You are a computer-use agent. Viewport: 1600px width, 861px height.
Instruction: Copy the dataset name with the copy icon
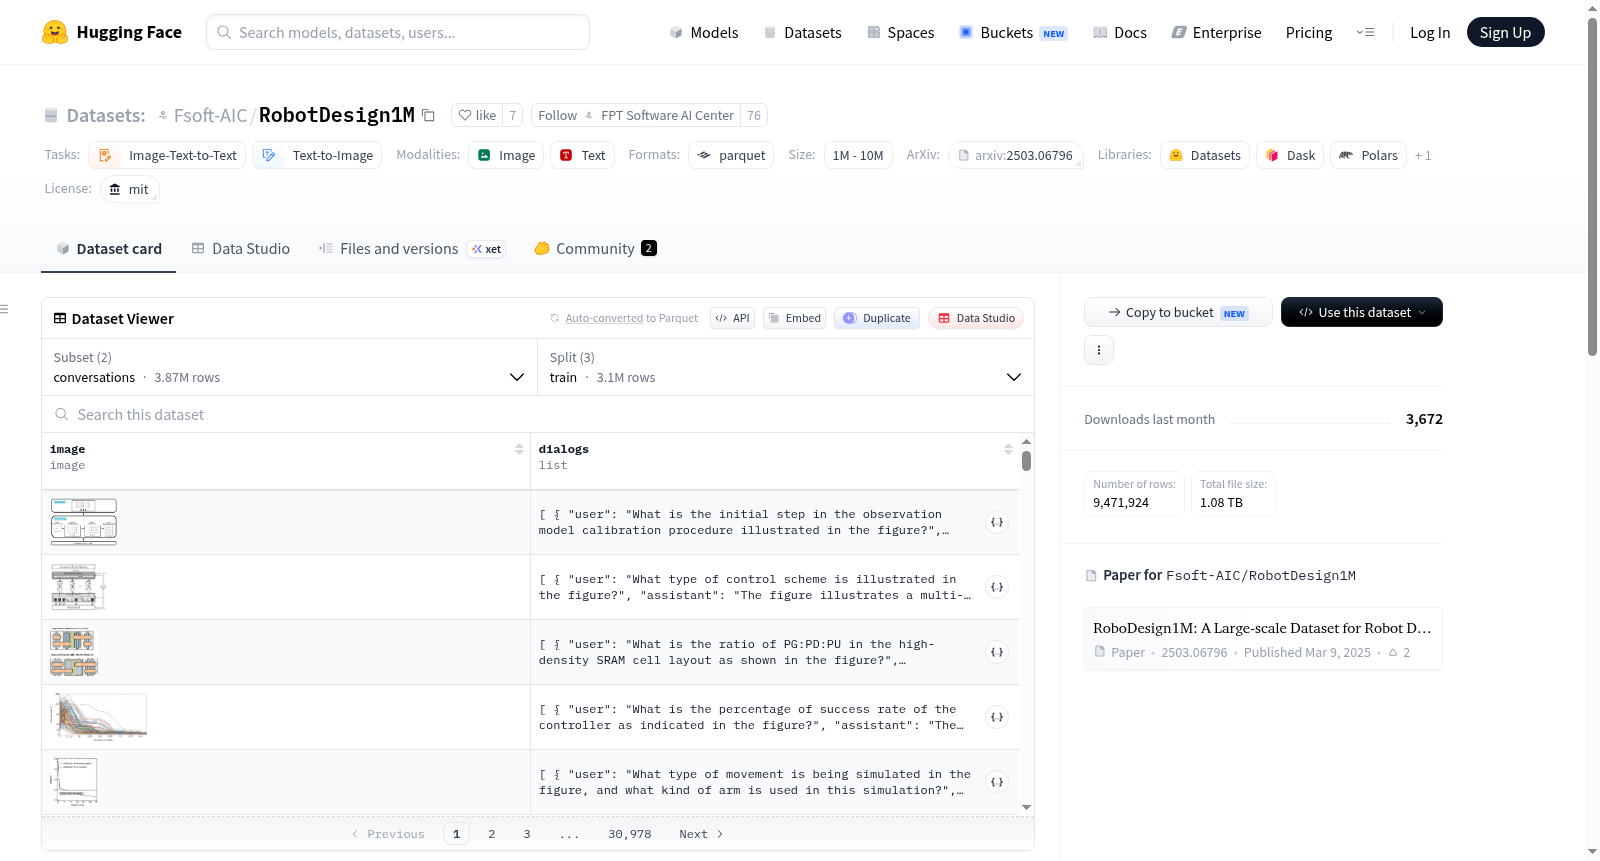(x=429, y=115)
